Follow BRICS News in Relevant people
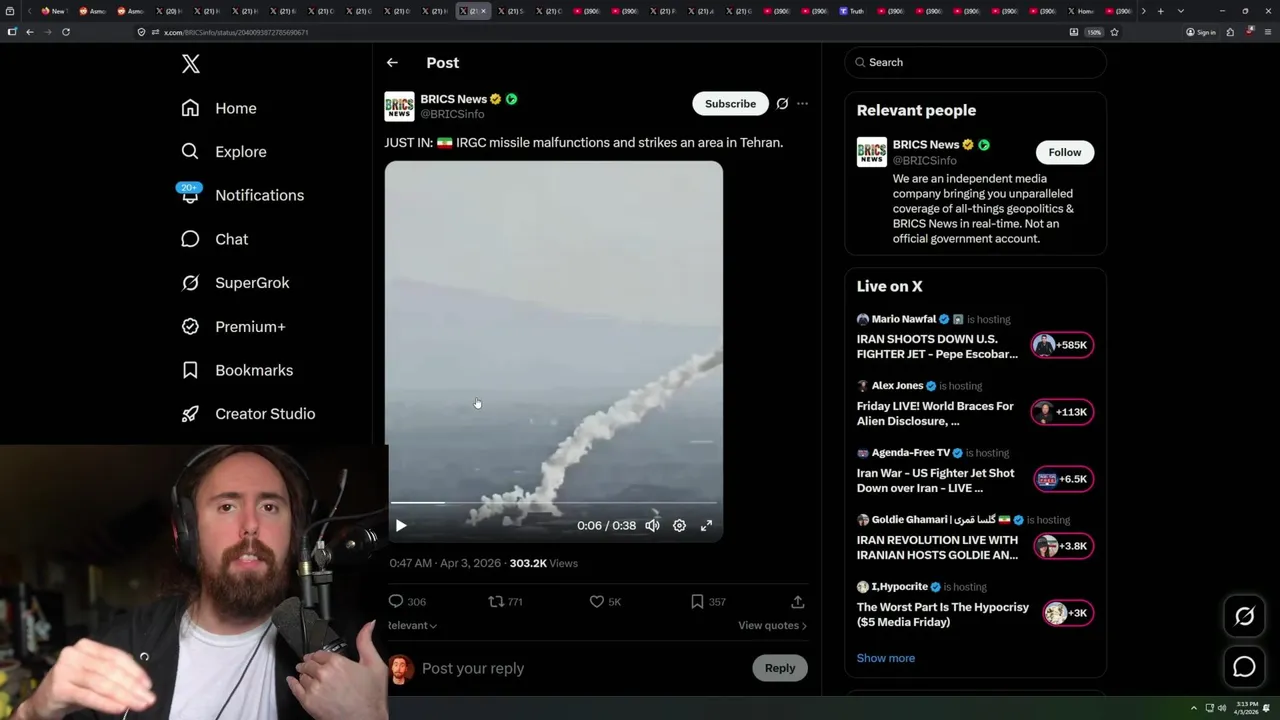 pyautogui.click(x=1065, y=152)
